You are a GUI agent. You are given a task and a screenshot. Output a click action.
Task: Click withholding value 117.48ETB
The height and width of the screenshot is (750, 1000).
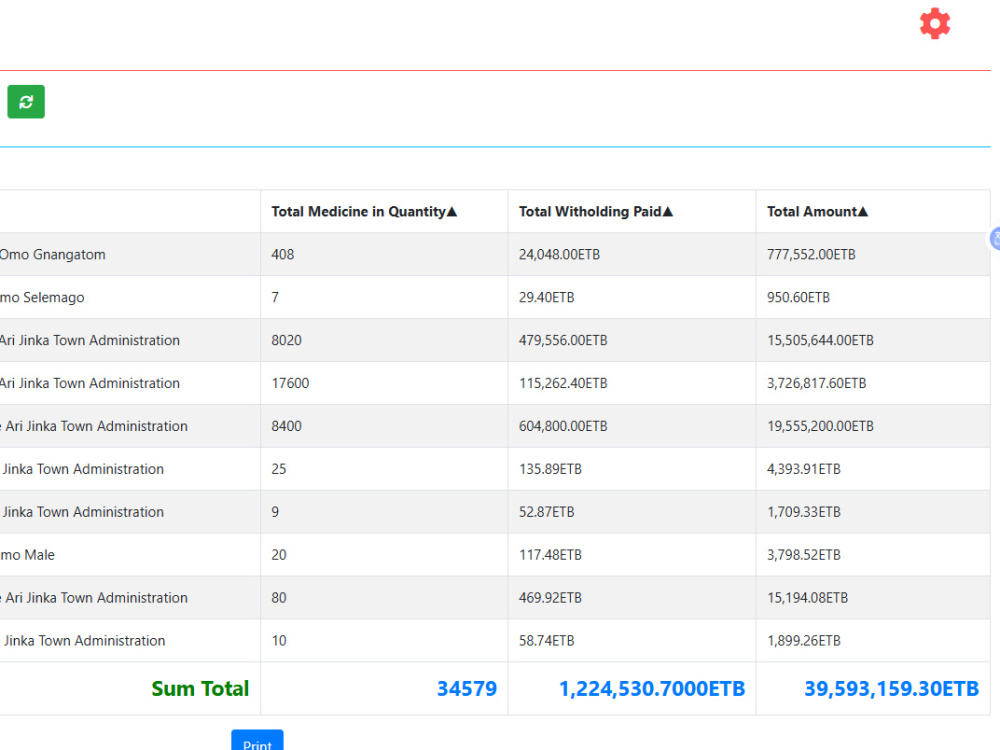click(x=550, y=555)
